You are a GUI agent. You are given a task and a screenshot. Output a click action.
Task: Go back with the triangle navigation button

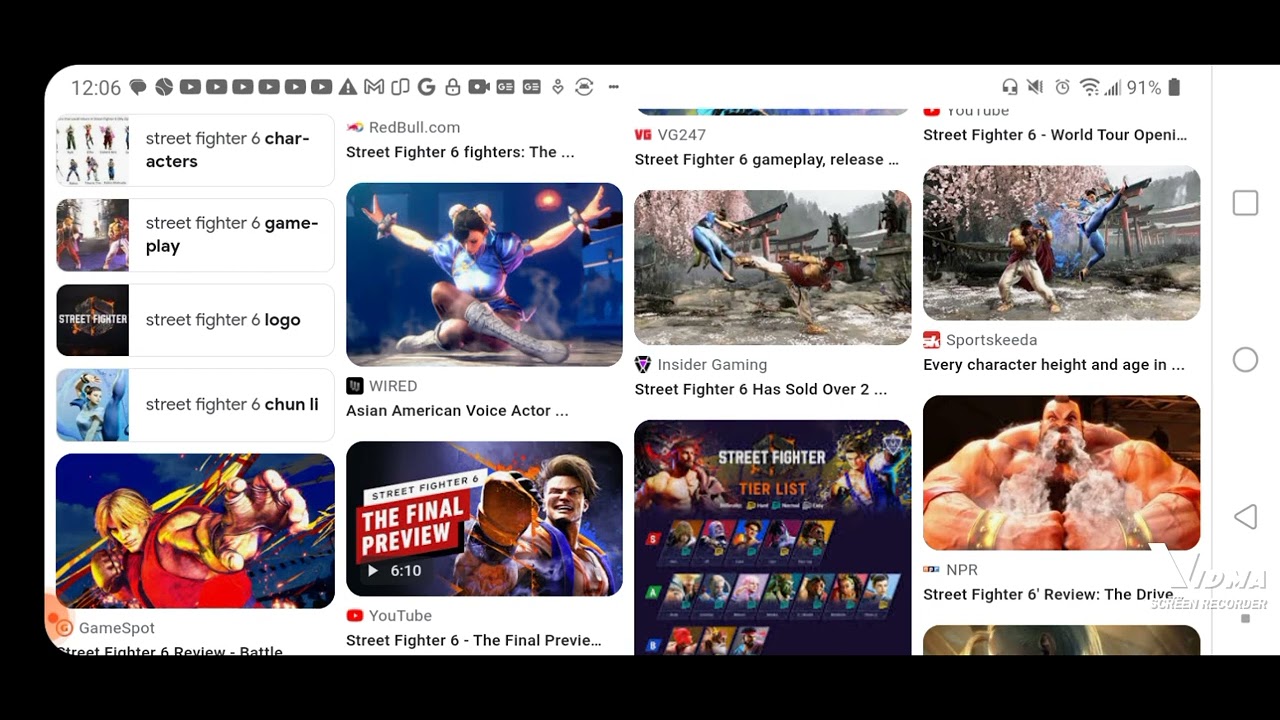pyautogui.click(x=1245, y=516)
